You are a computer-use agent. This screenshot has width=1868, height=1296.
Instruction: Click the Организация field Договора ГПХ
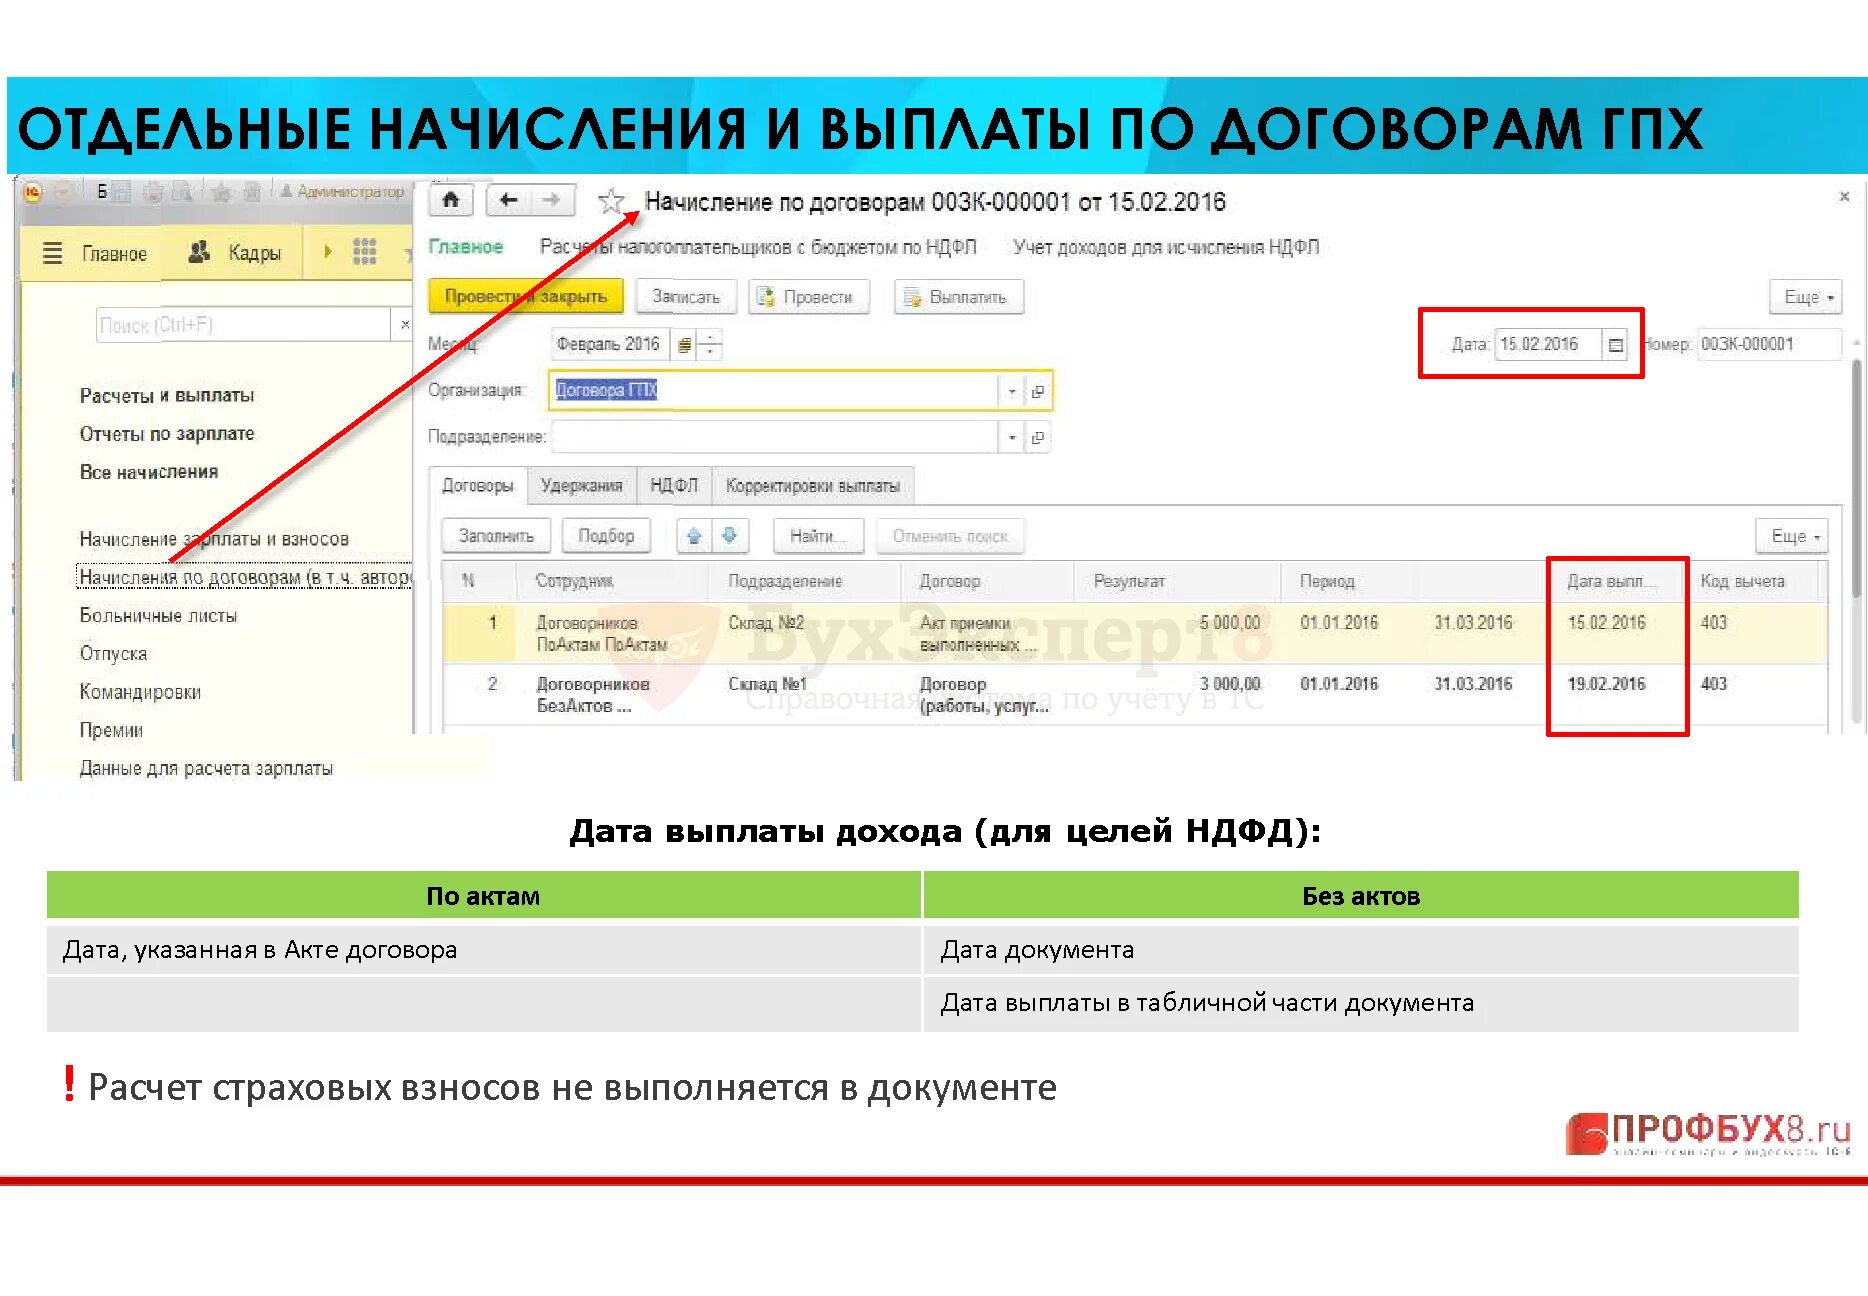pos(773,391)
